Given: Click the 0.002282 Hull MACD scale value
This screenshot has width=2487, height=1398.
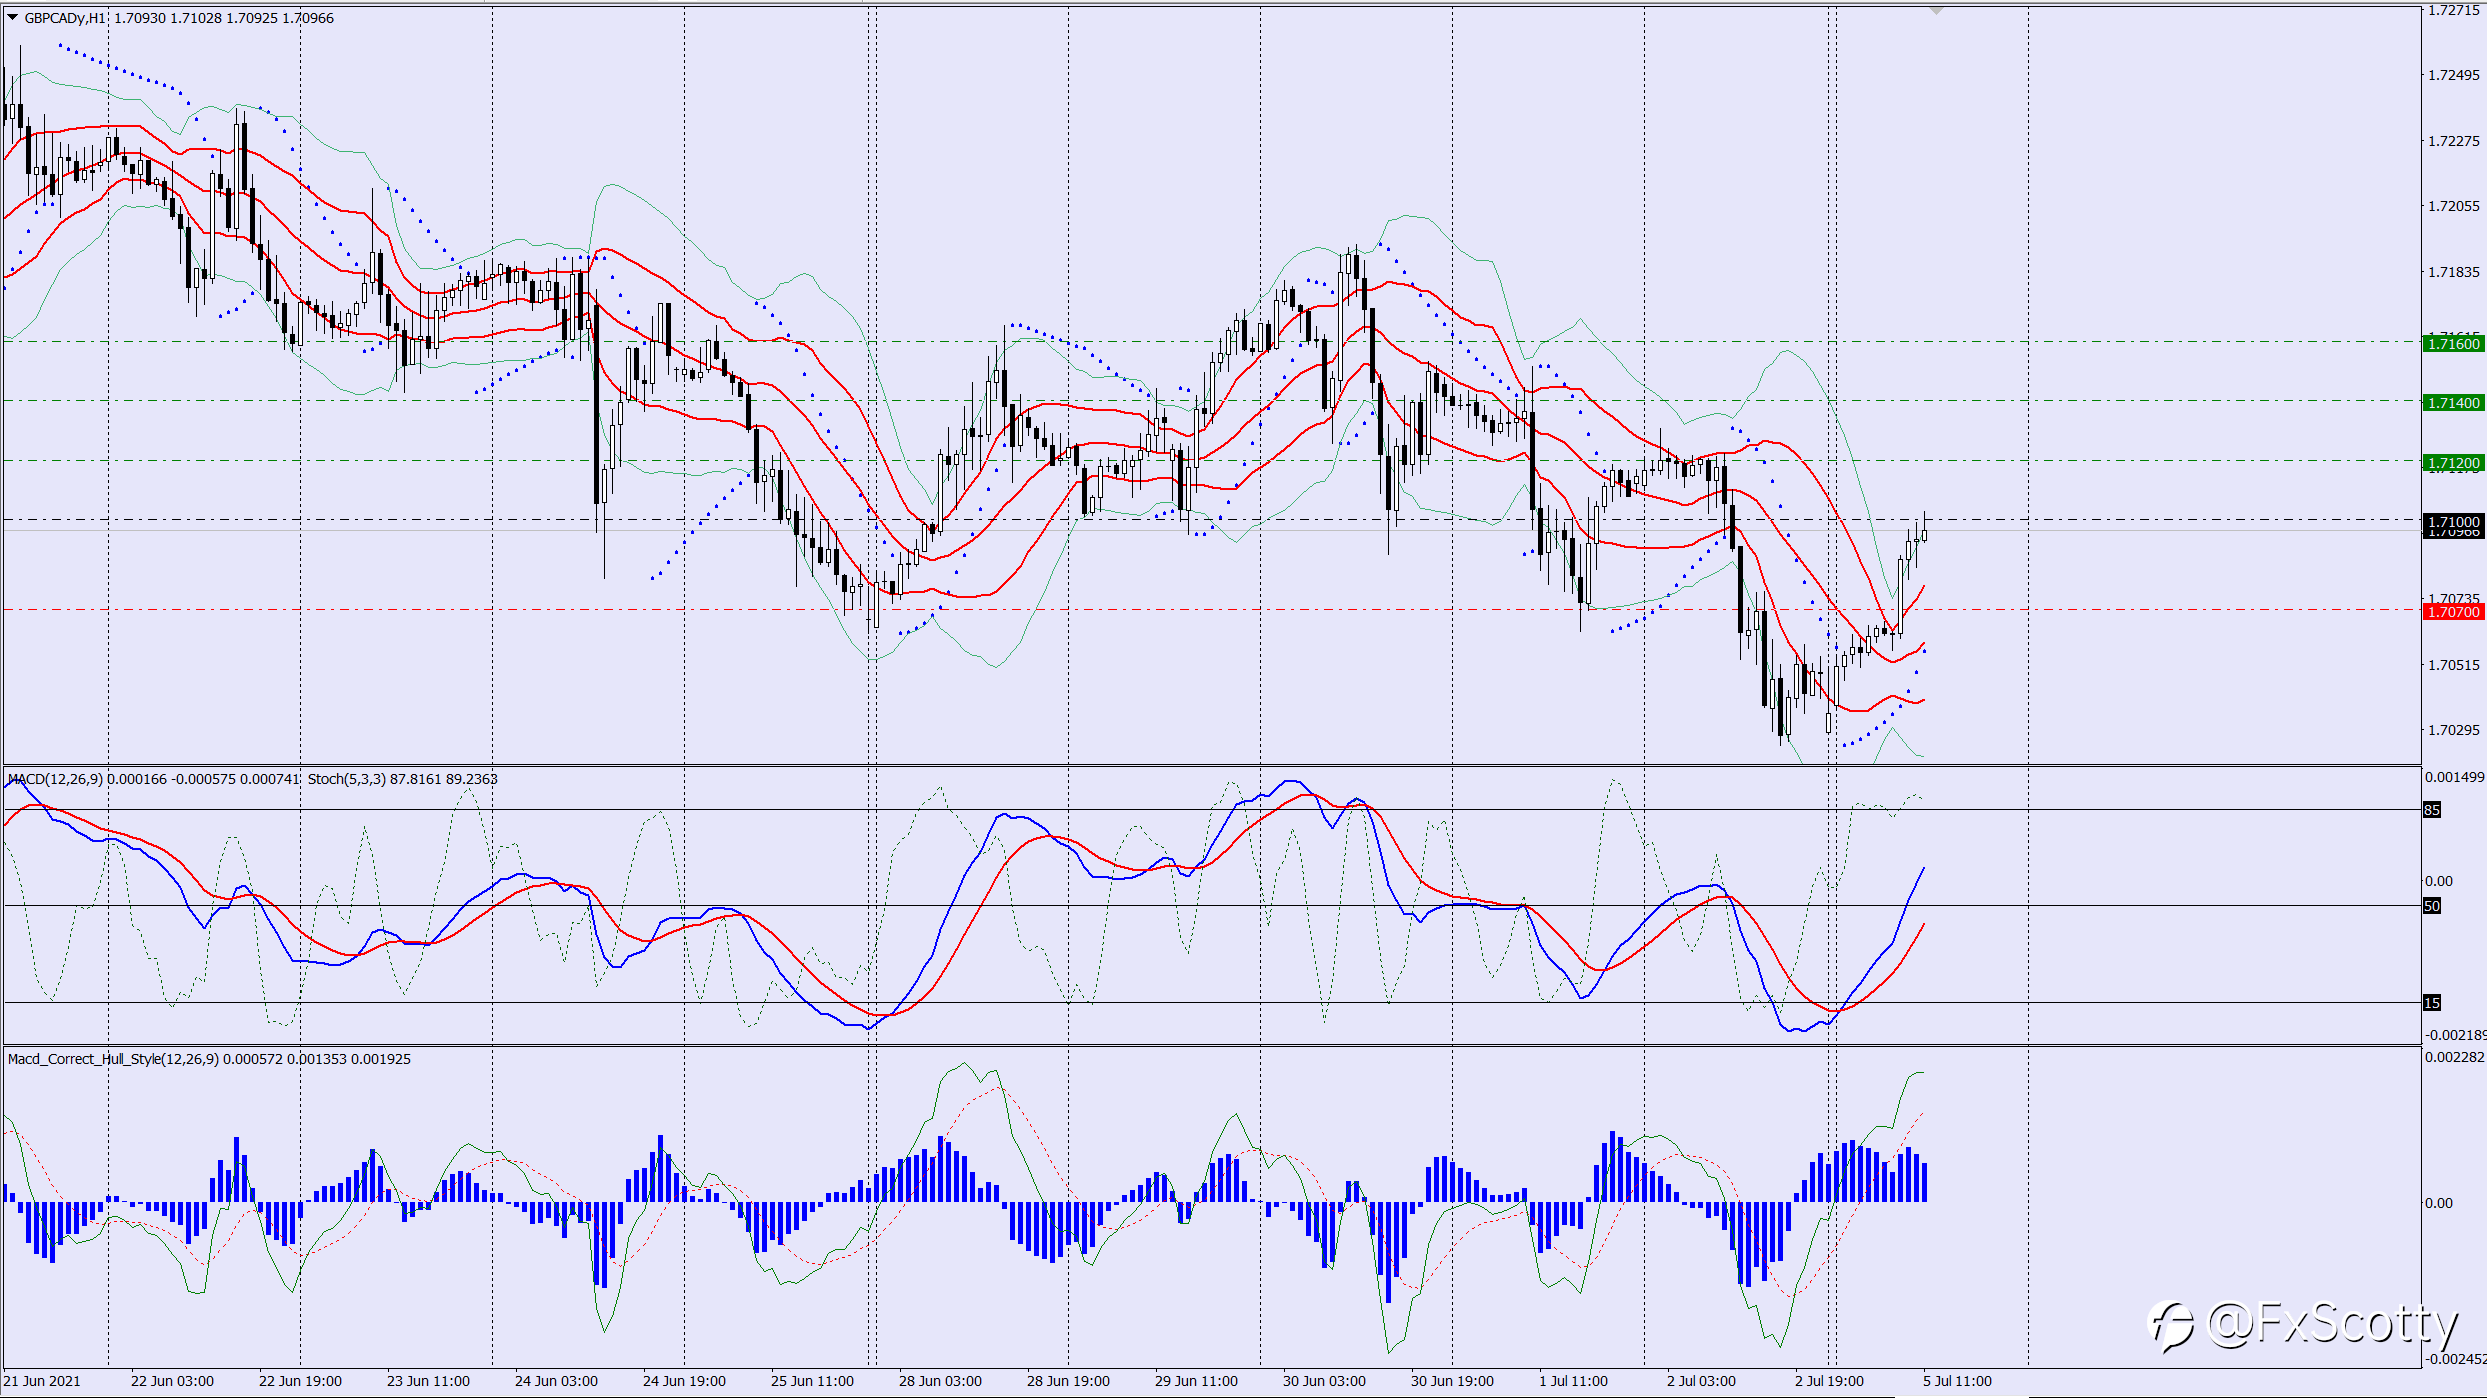Looking at the screenshot, I should (2454, 1057).
